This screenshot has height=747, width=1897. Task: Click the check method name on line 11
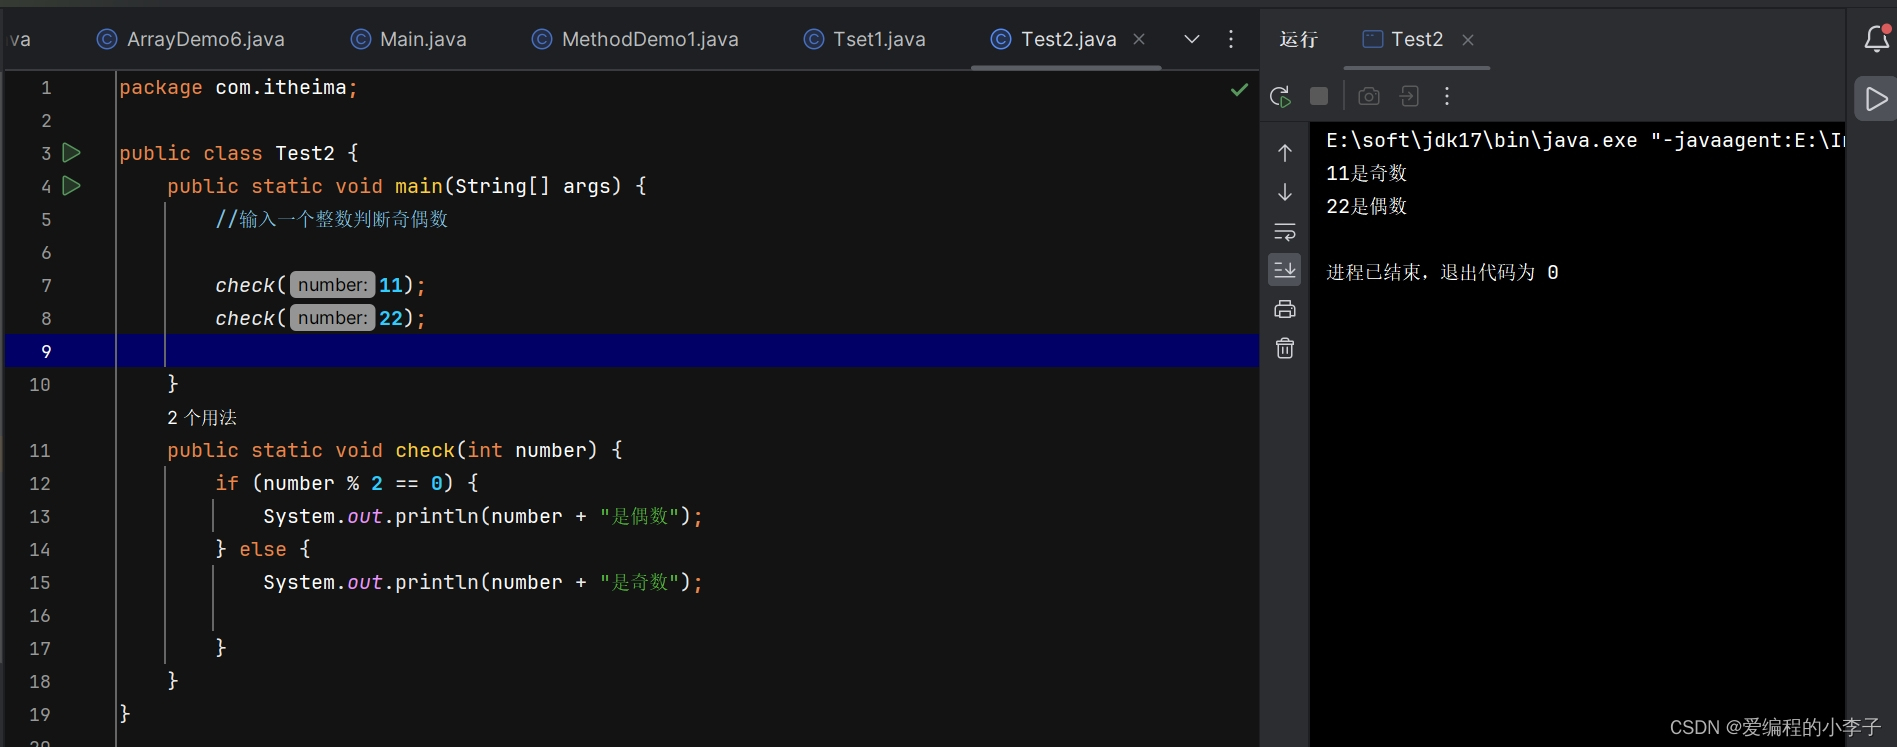(425, 450)
